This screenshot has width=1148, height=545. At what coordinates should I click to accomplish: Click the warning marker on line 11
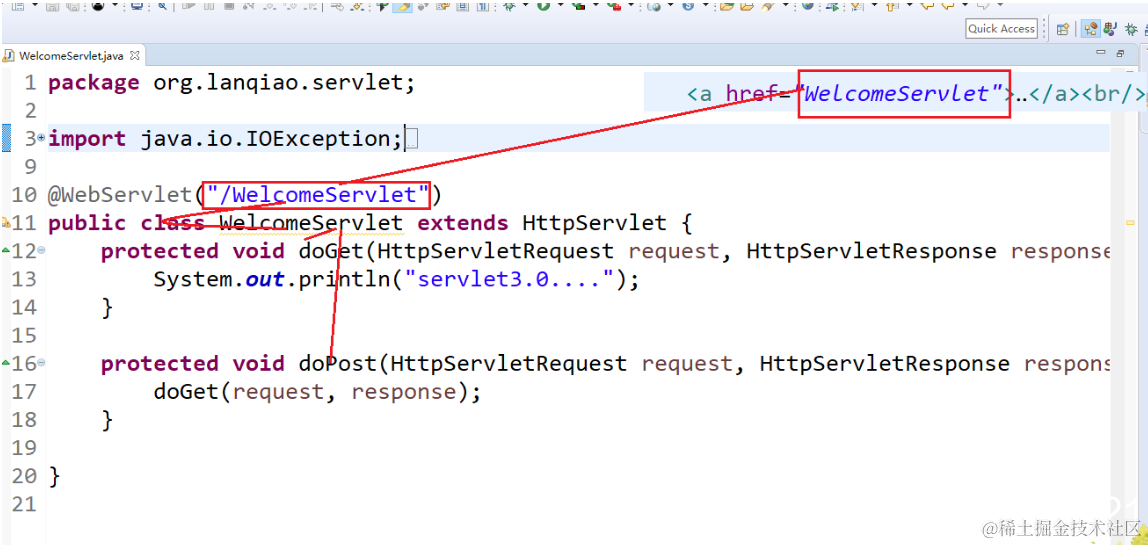[6, 223]
